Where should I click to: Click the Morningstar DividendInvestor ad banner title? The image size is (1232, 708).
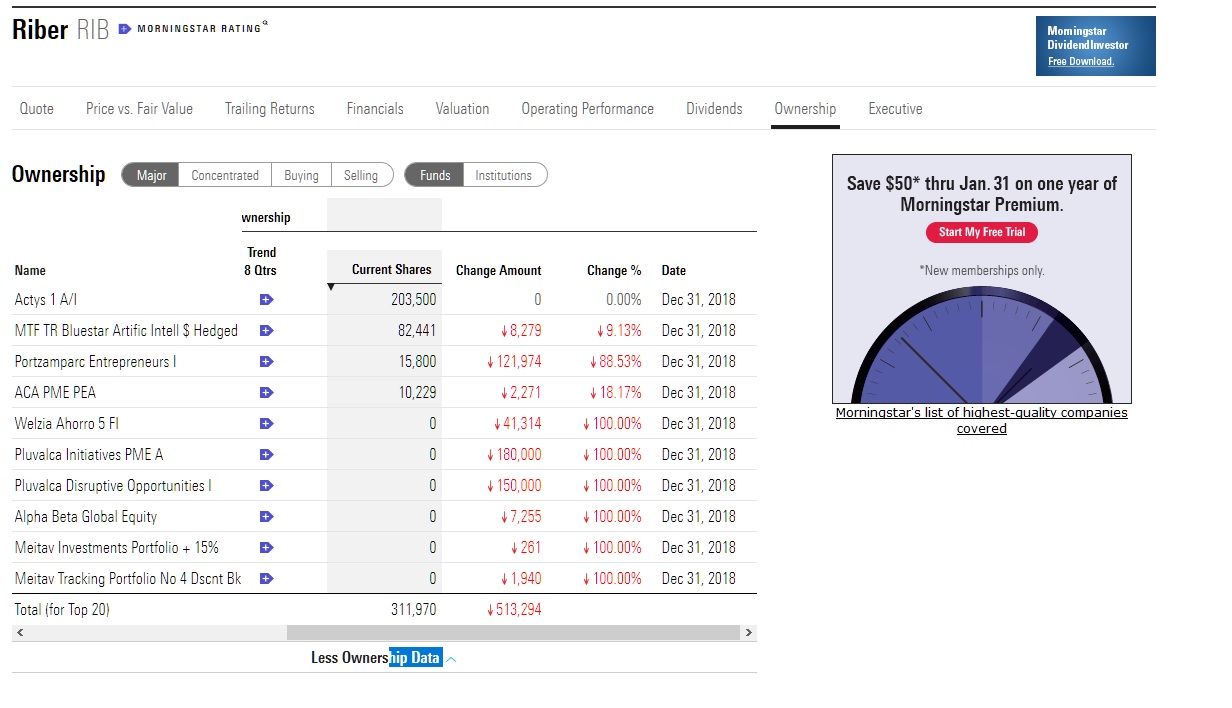[x=1088, y=38]
